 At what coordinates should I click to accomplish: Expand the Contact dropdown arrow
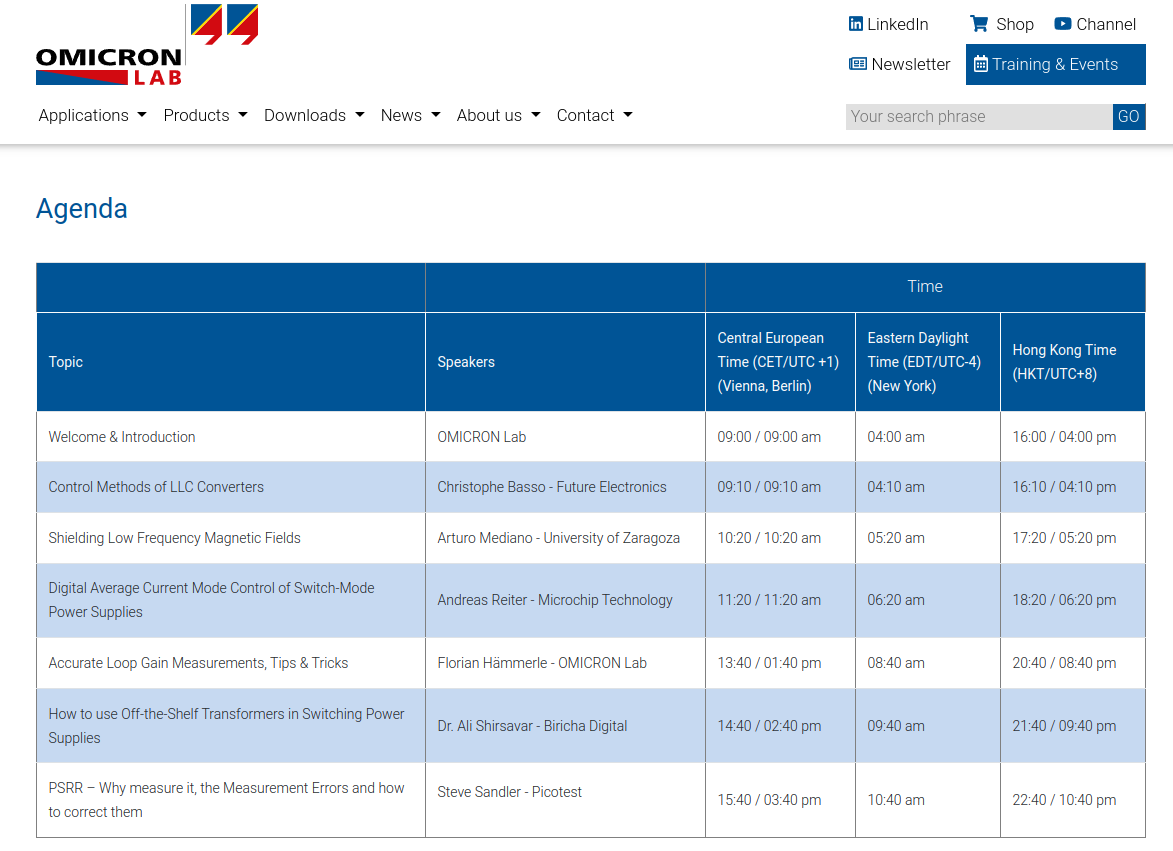click(x=628, y=115)
